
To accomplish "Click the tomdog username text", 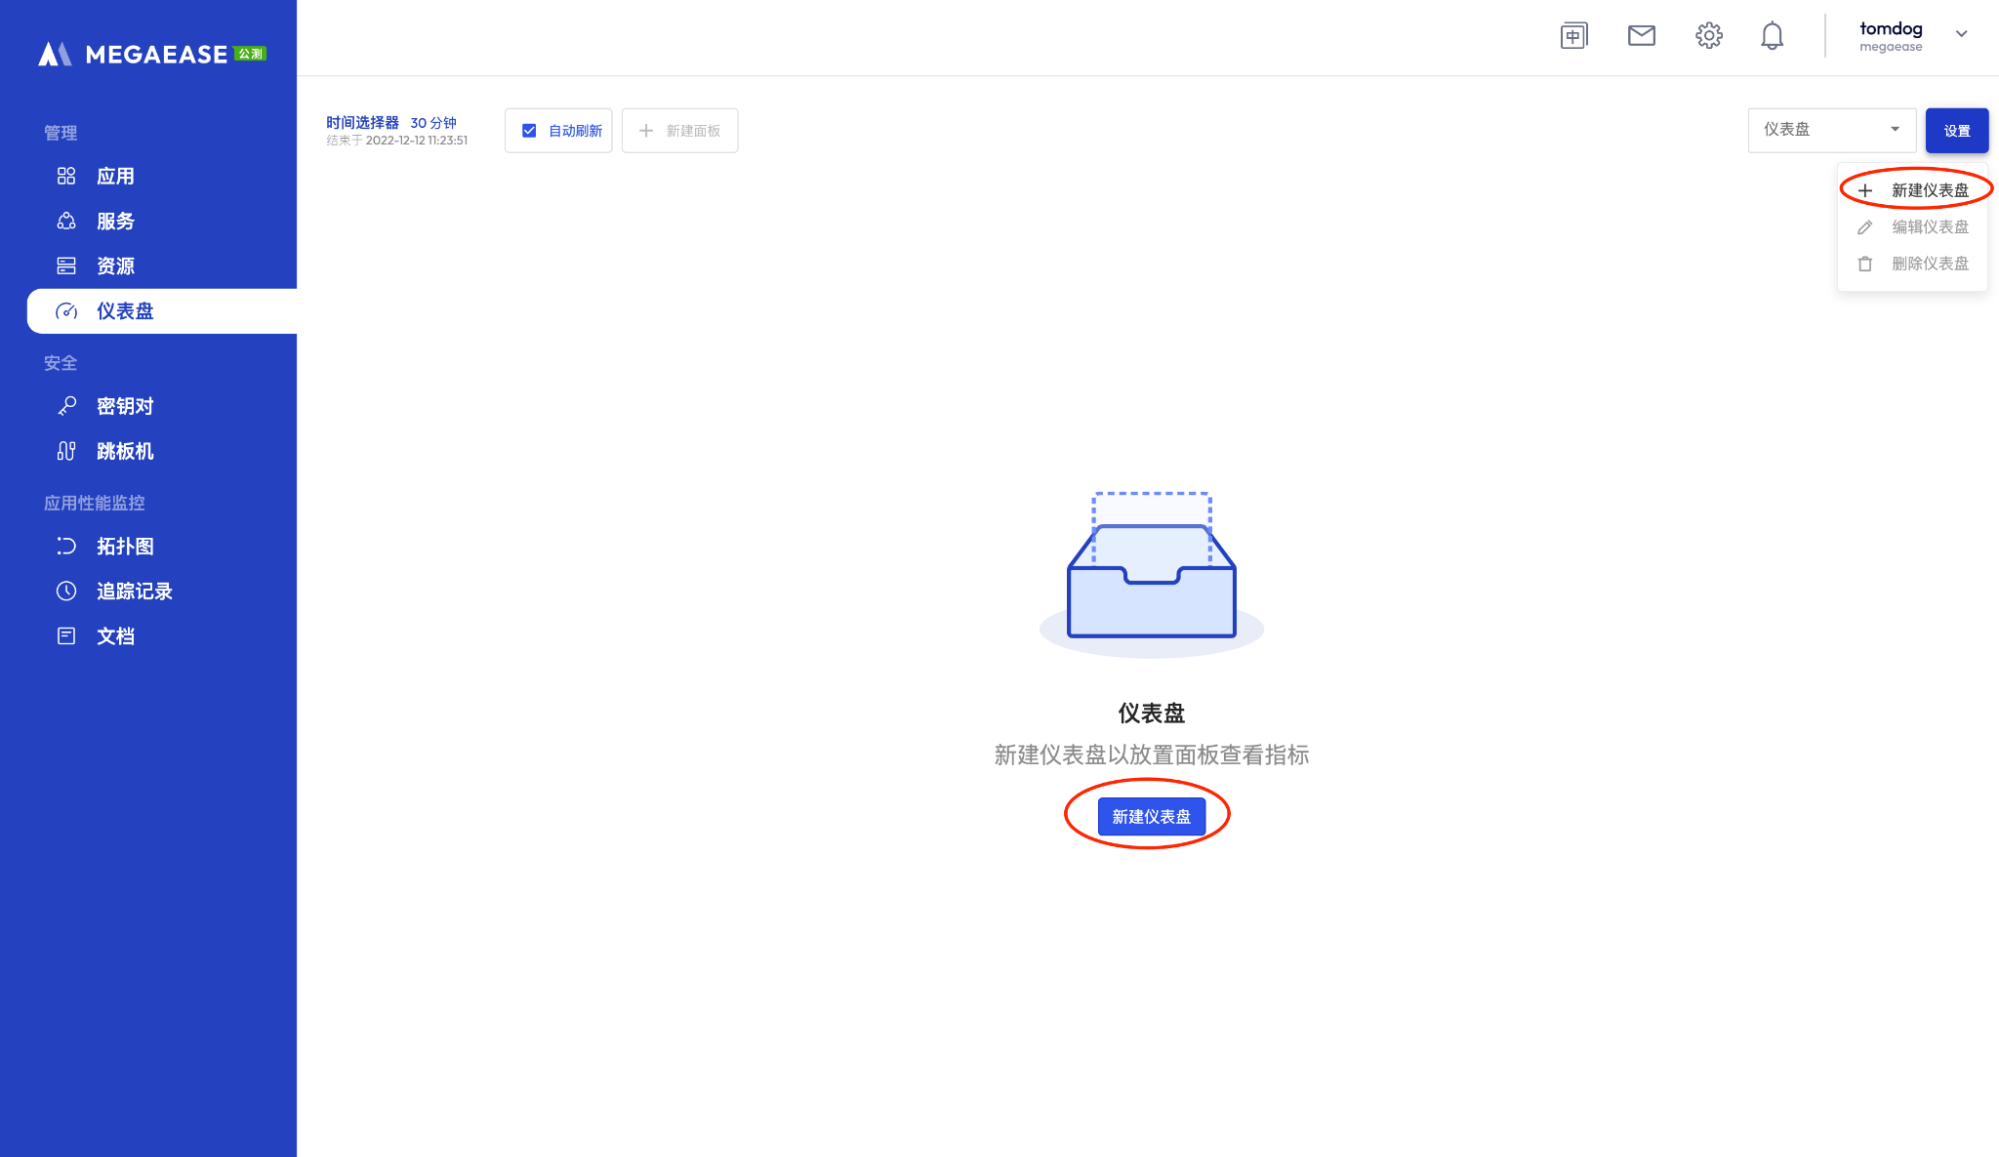I will (1890, 28).
